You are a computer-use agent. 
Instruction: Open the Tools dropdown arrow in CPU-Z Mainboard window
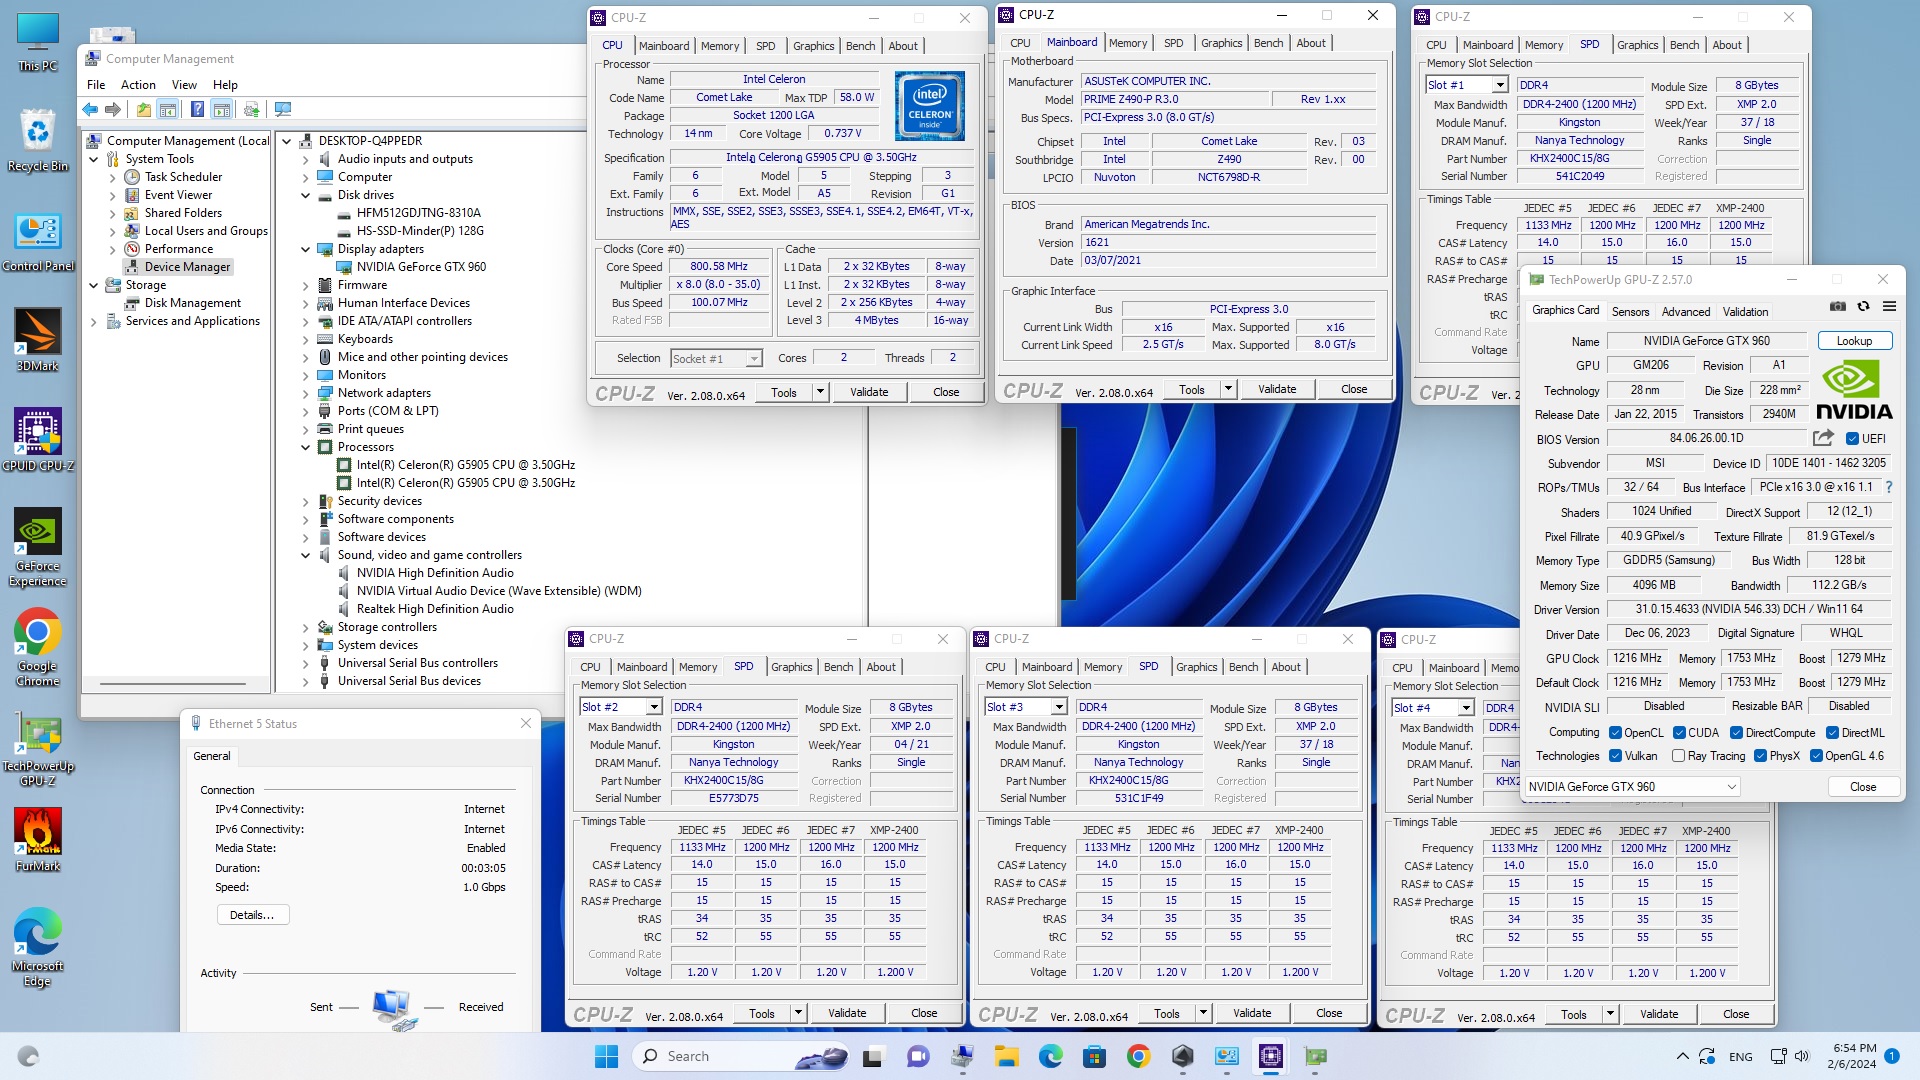[x=1228, y=389]
